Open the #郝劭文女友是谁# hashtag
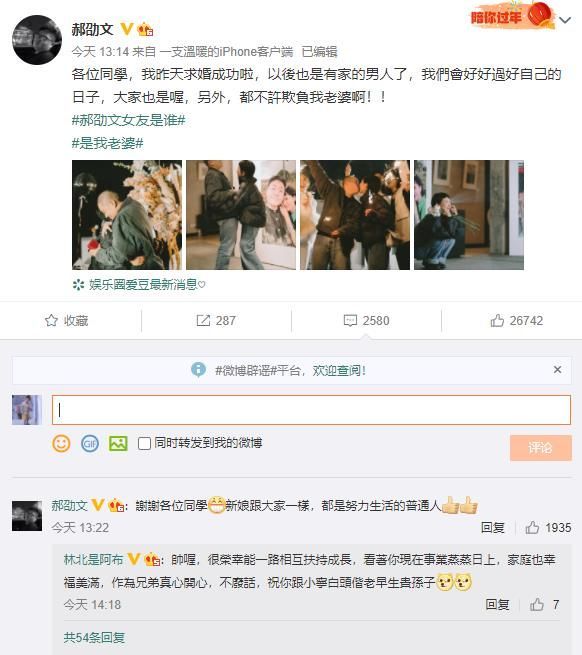The image size is (582, 655). [x=128, y=120]
